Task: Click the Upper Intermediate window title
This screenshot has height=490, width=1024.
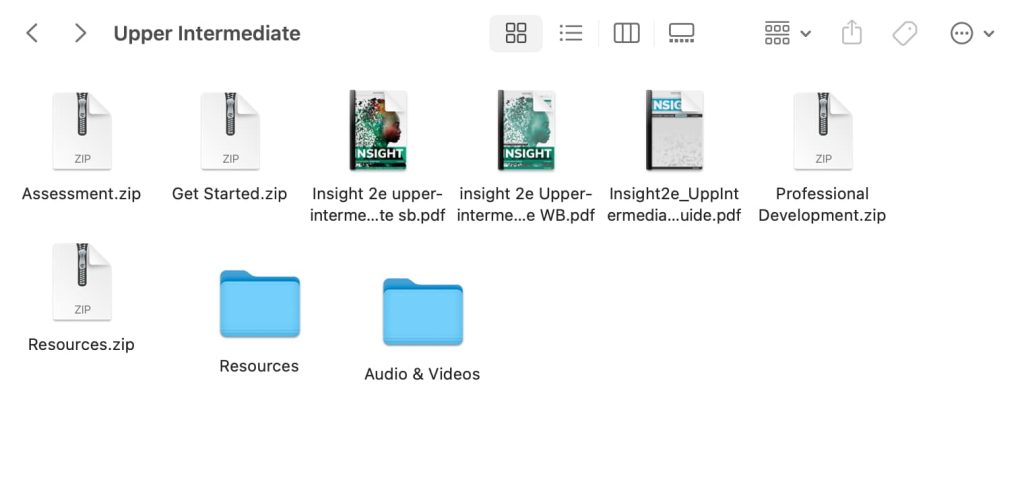Action: [207, 33]
